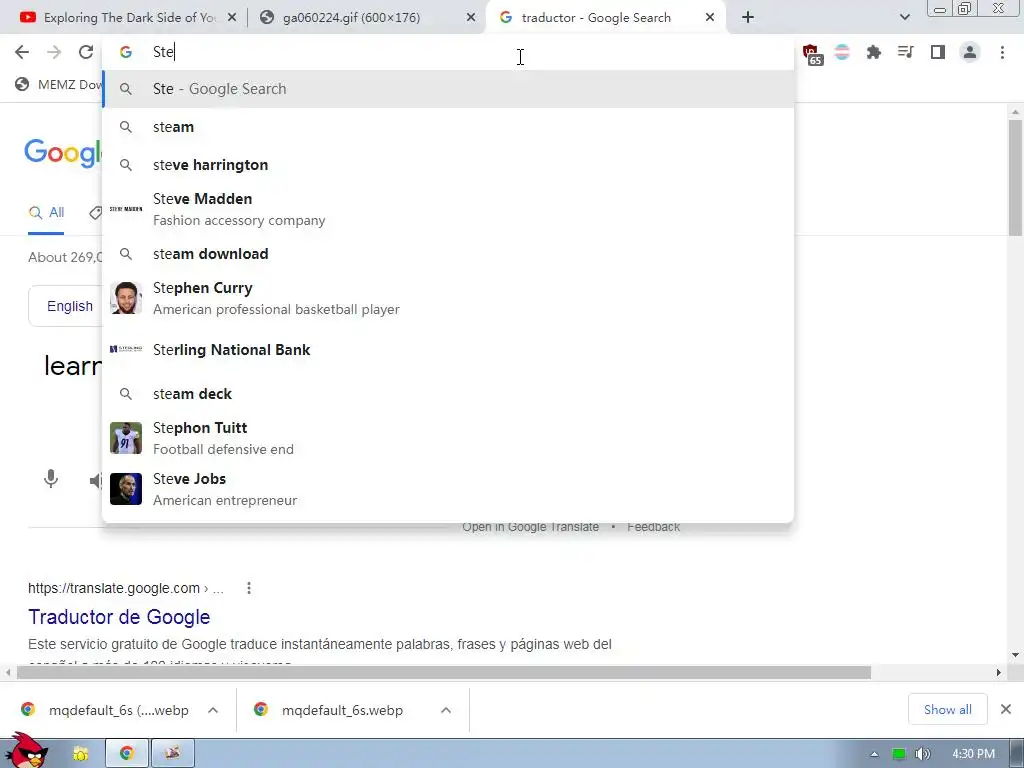Open the English language selector
1024x768 pixels.
tap(65, 306)
